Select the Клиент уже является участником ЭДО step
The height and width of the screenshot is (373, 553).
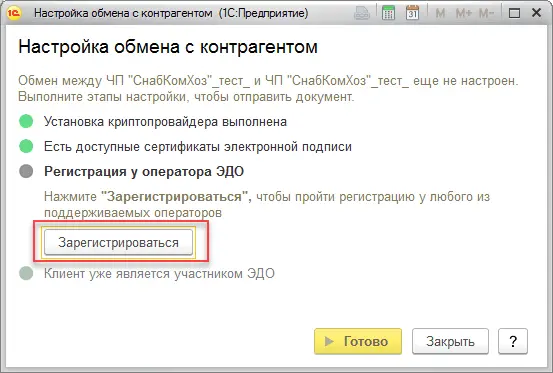tap(159, 274)
